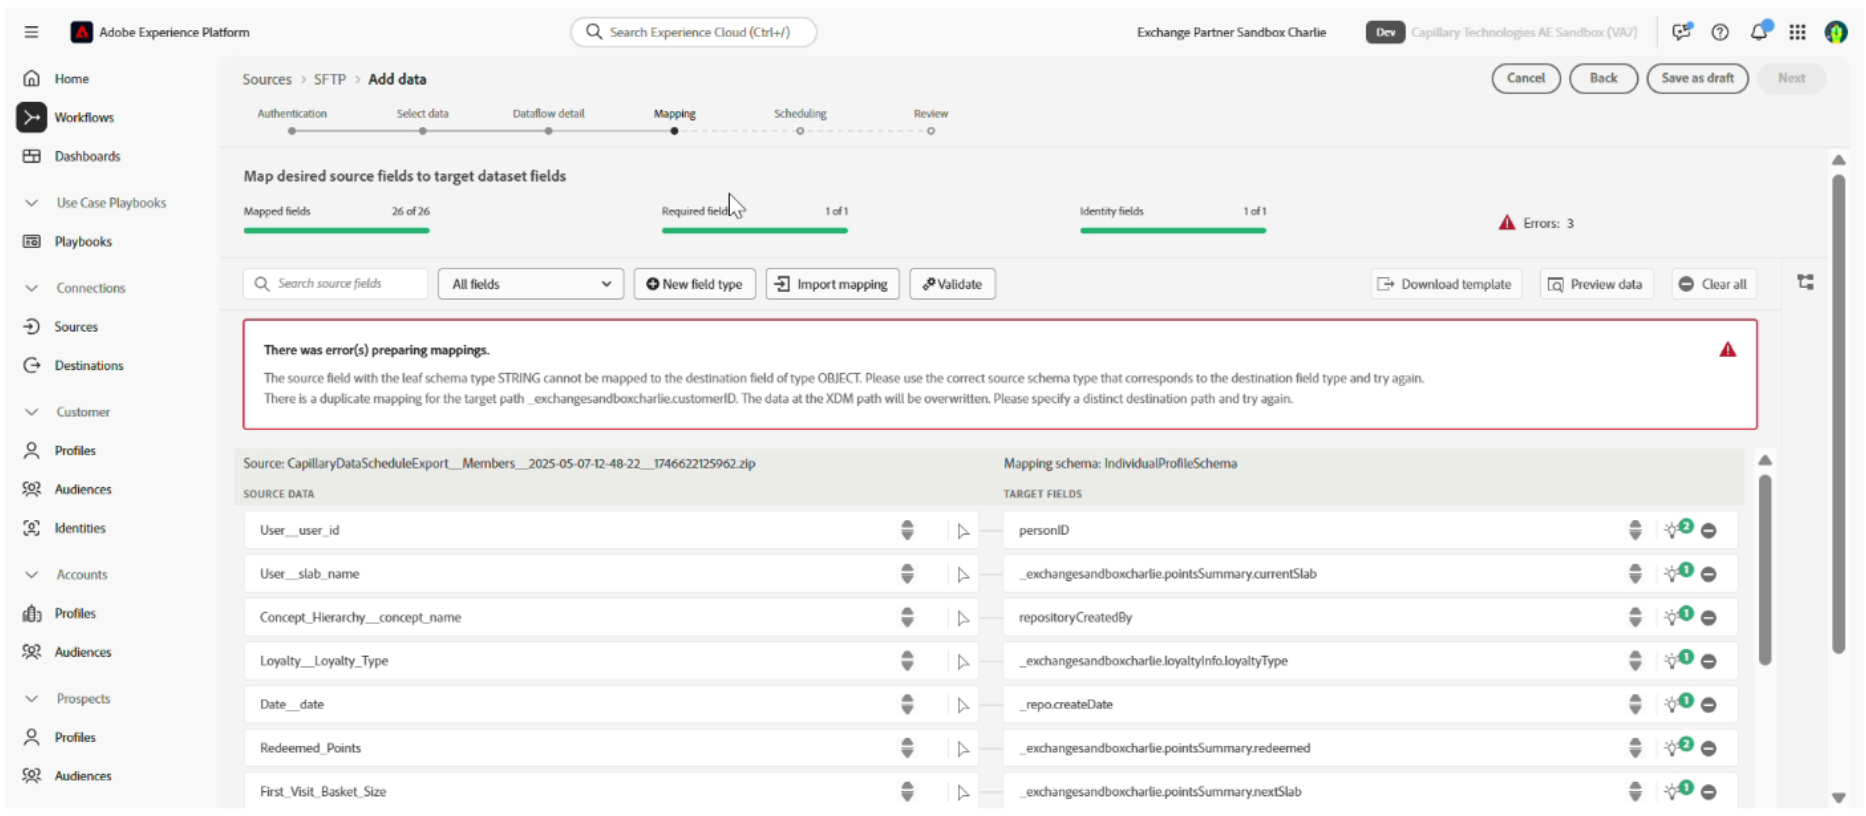
Task: Click New field type button
Action: [695, 284]
